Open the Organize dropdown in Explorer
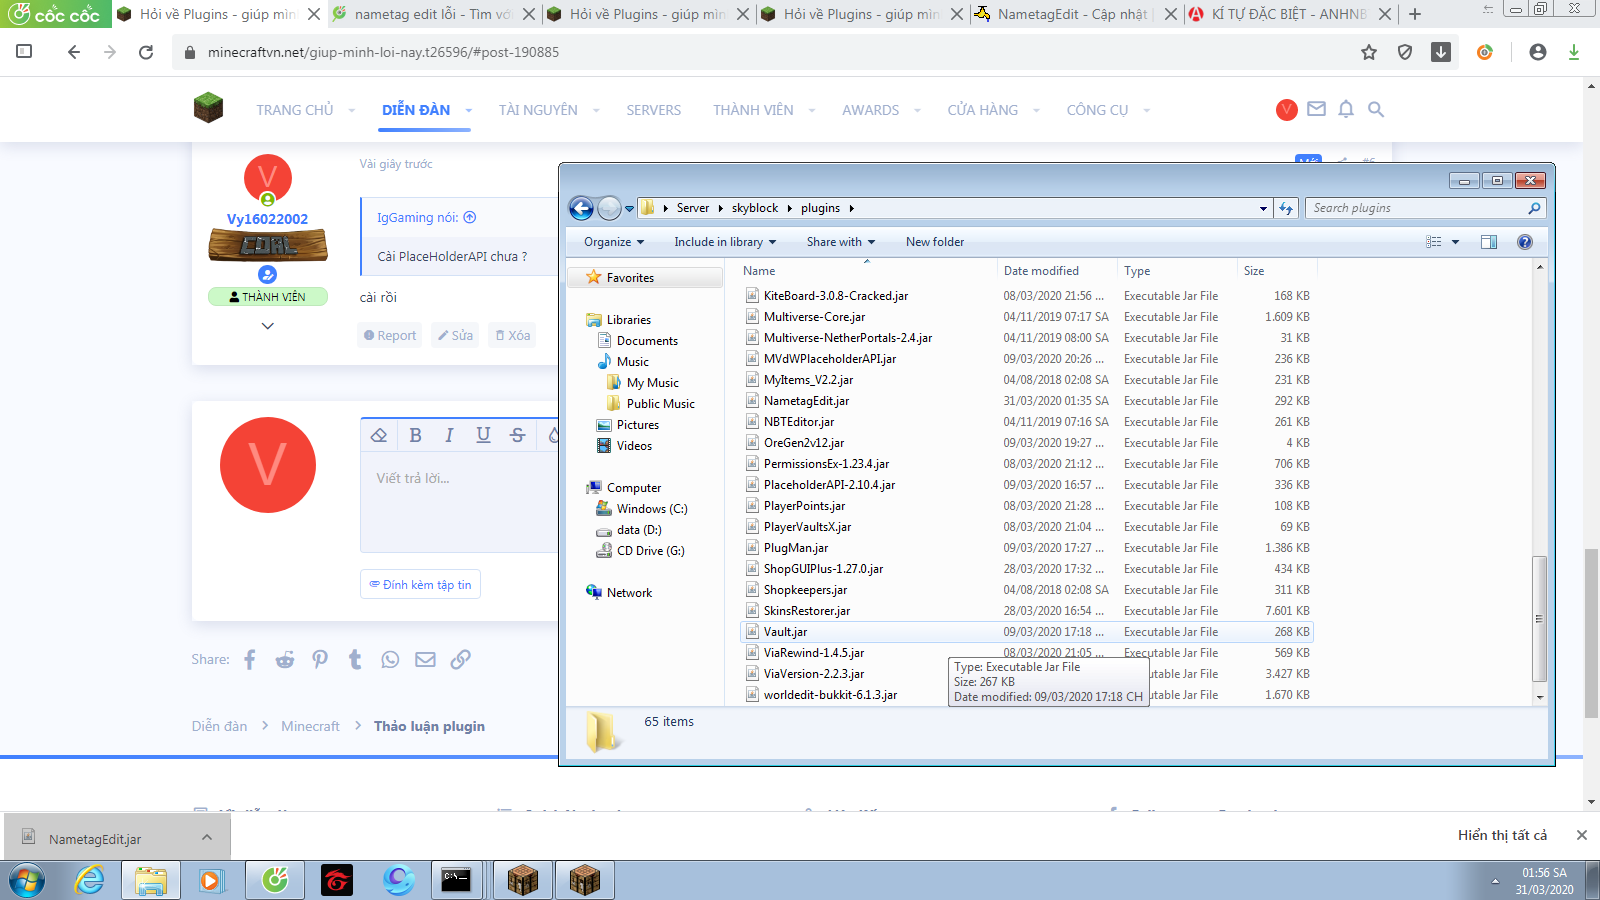Image resolution: width=1600 pixels, height=900 pixels. [x=614, y=242]
